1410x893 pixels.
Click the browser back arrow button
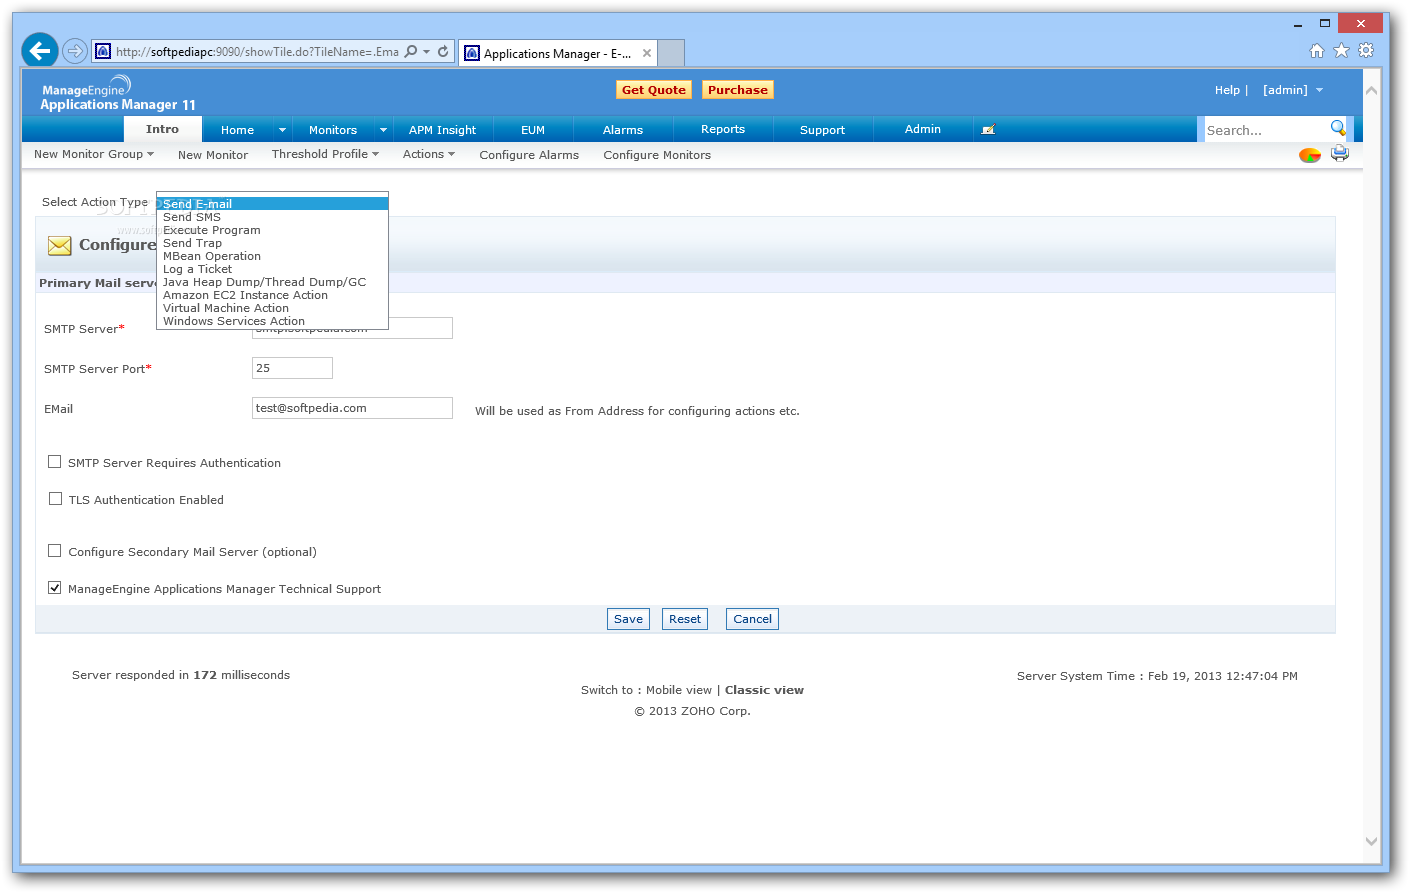coord(40,50)
